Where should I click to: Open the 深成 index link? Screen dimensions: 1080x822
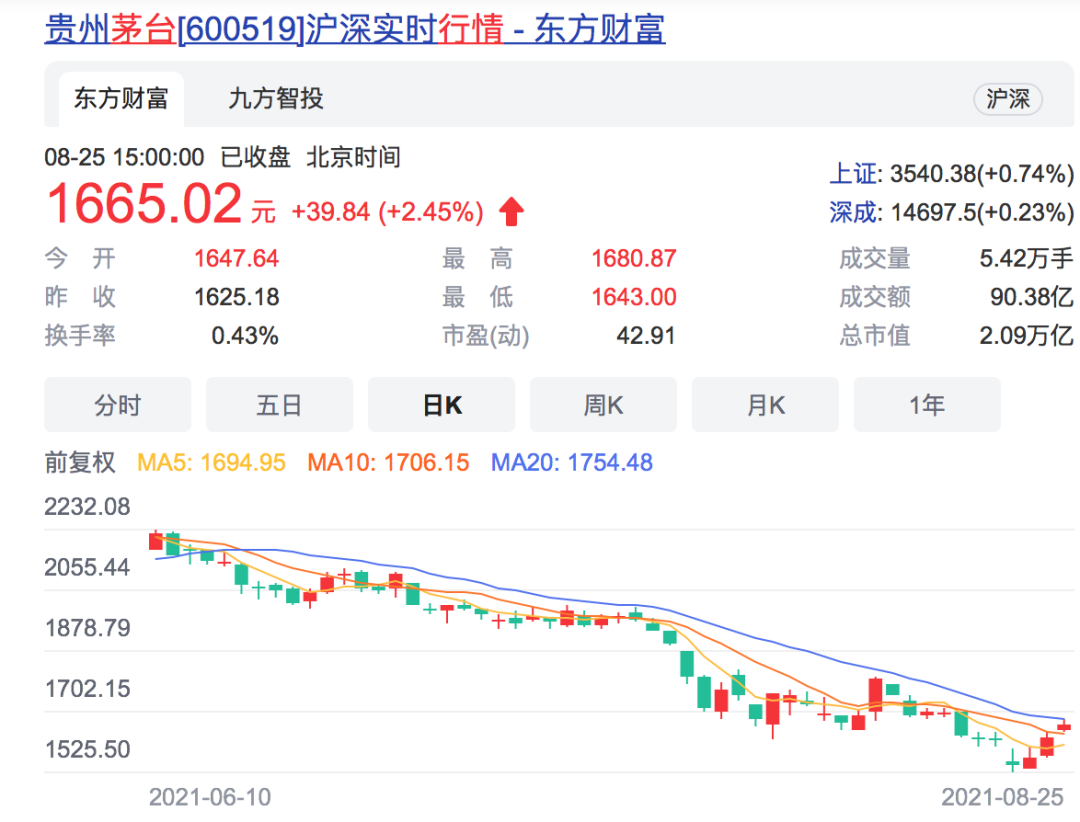(854, 212)
